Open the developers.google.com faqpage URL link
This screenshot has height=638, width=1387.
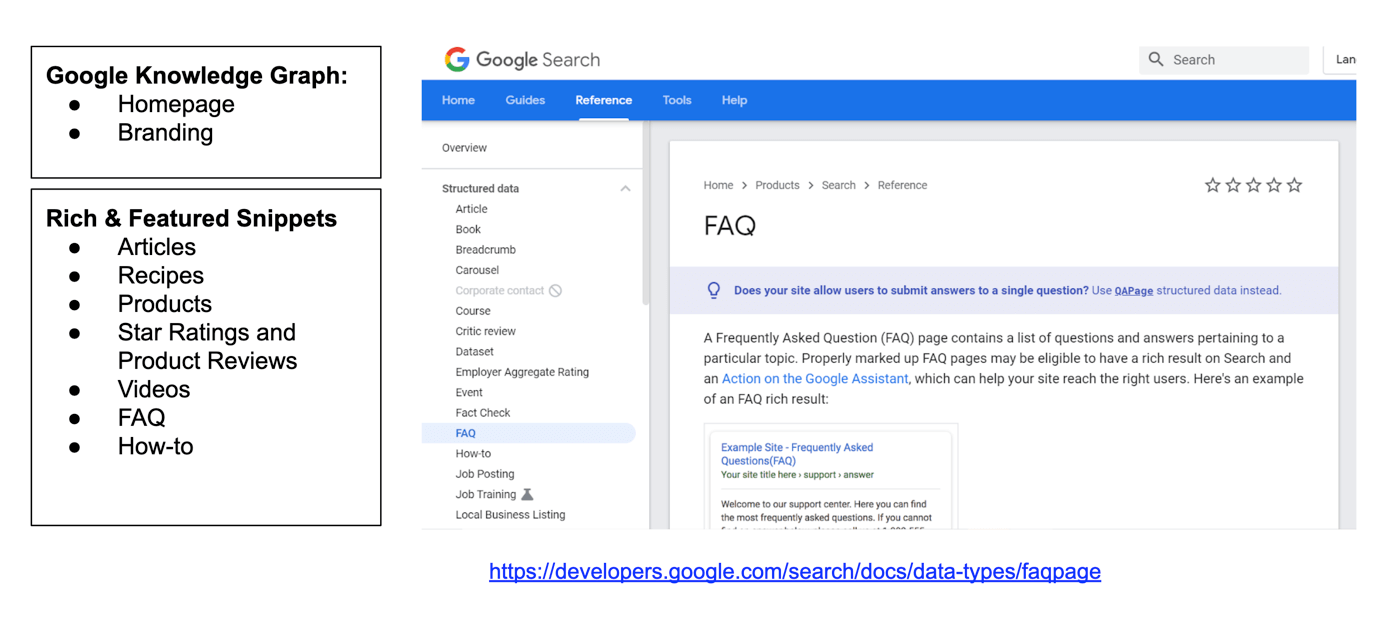(x=795, y=572)
